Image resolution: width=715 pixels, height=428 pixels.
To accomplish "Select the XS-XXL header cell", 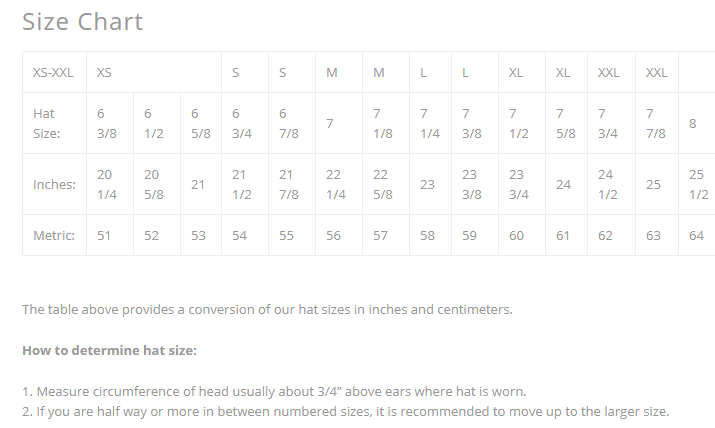I will tap(54, 73).
